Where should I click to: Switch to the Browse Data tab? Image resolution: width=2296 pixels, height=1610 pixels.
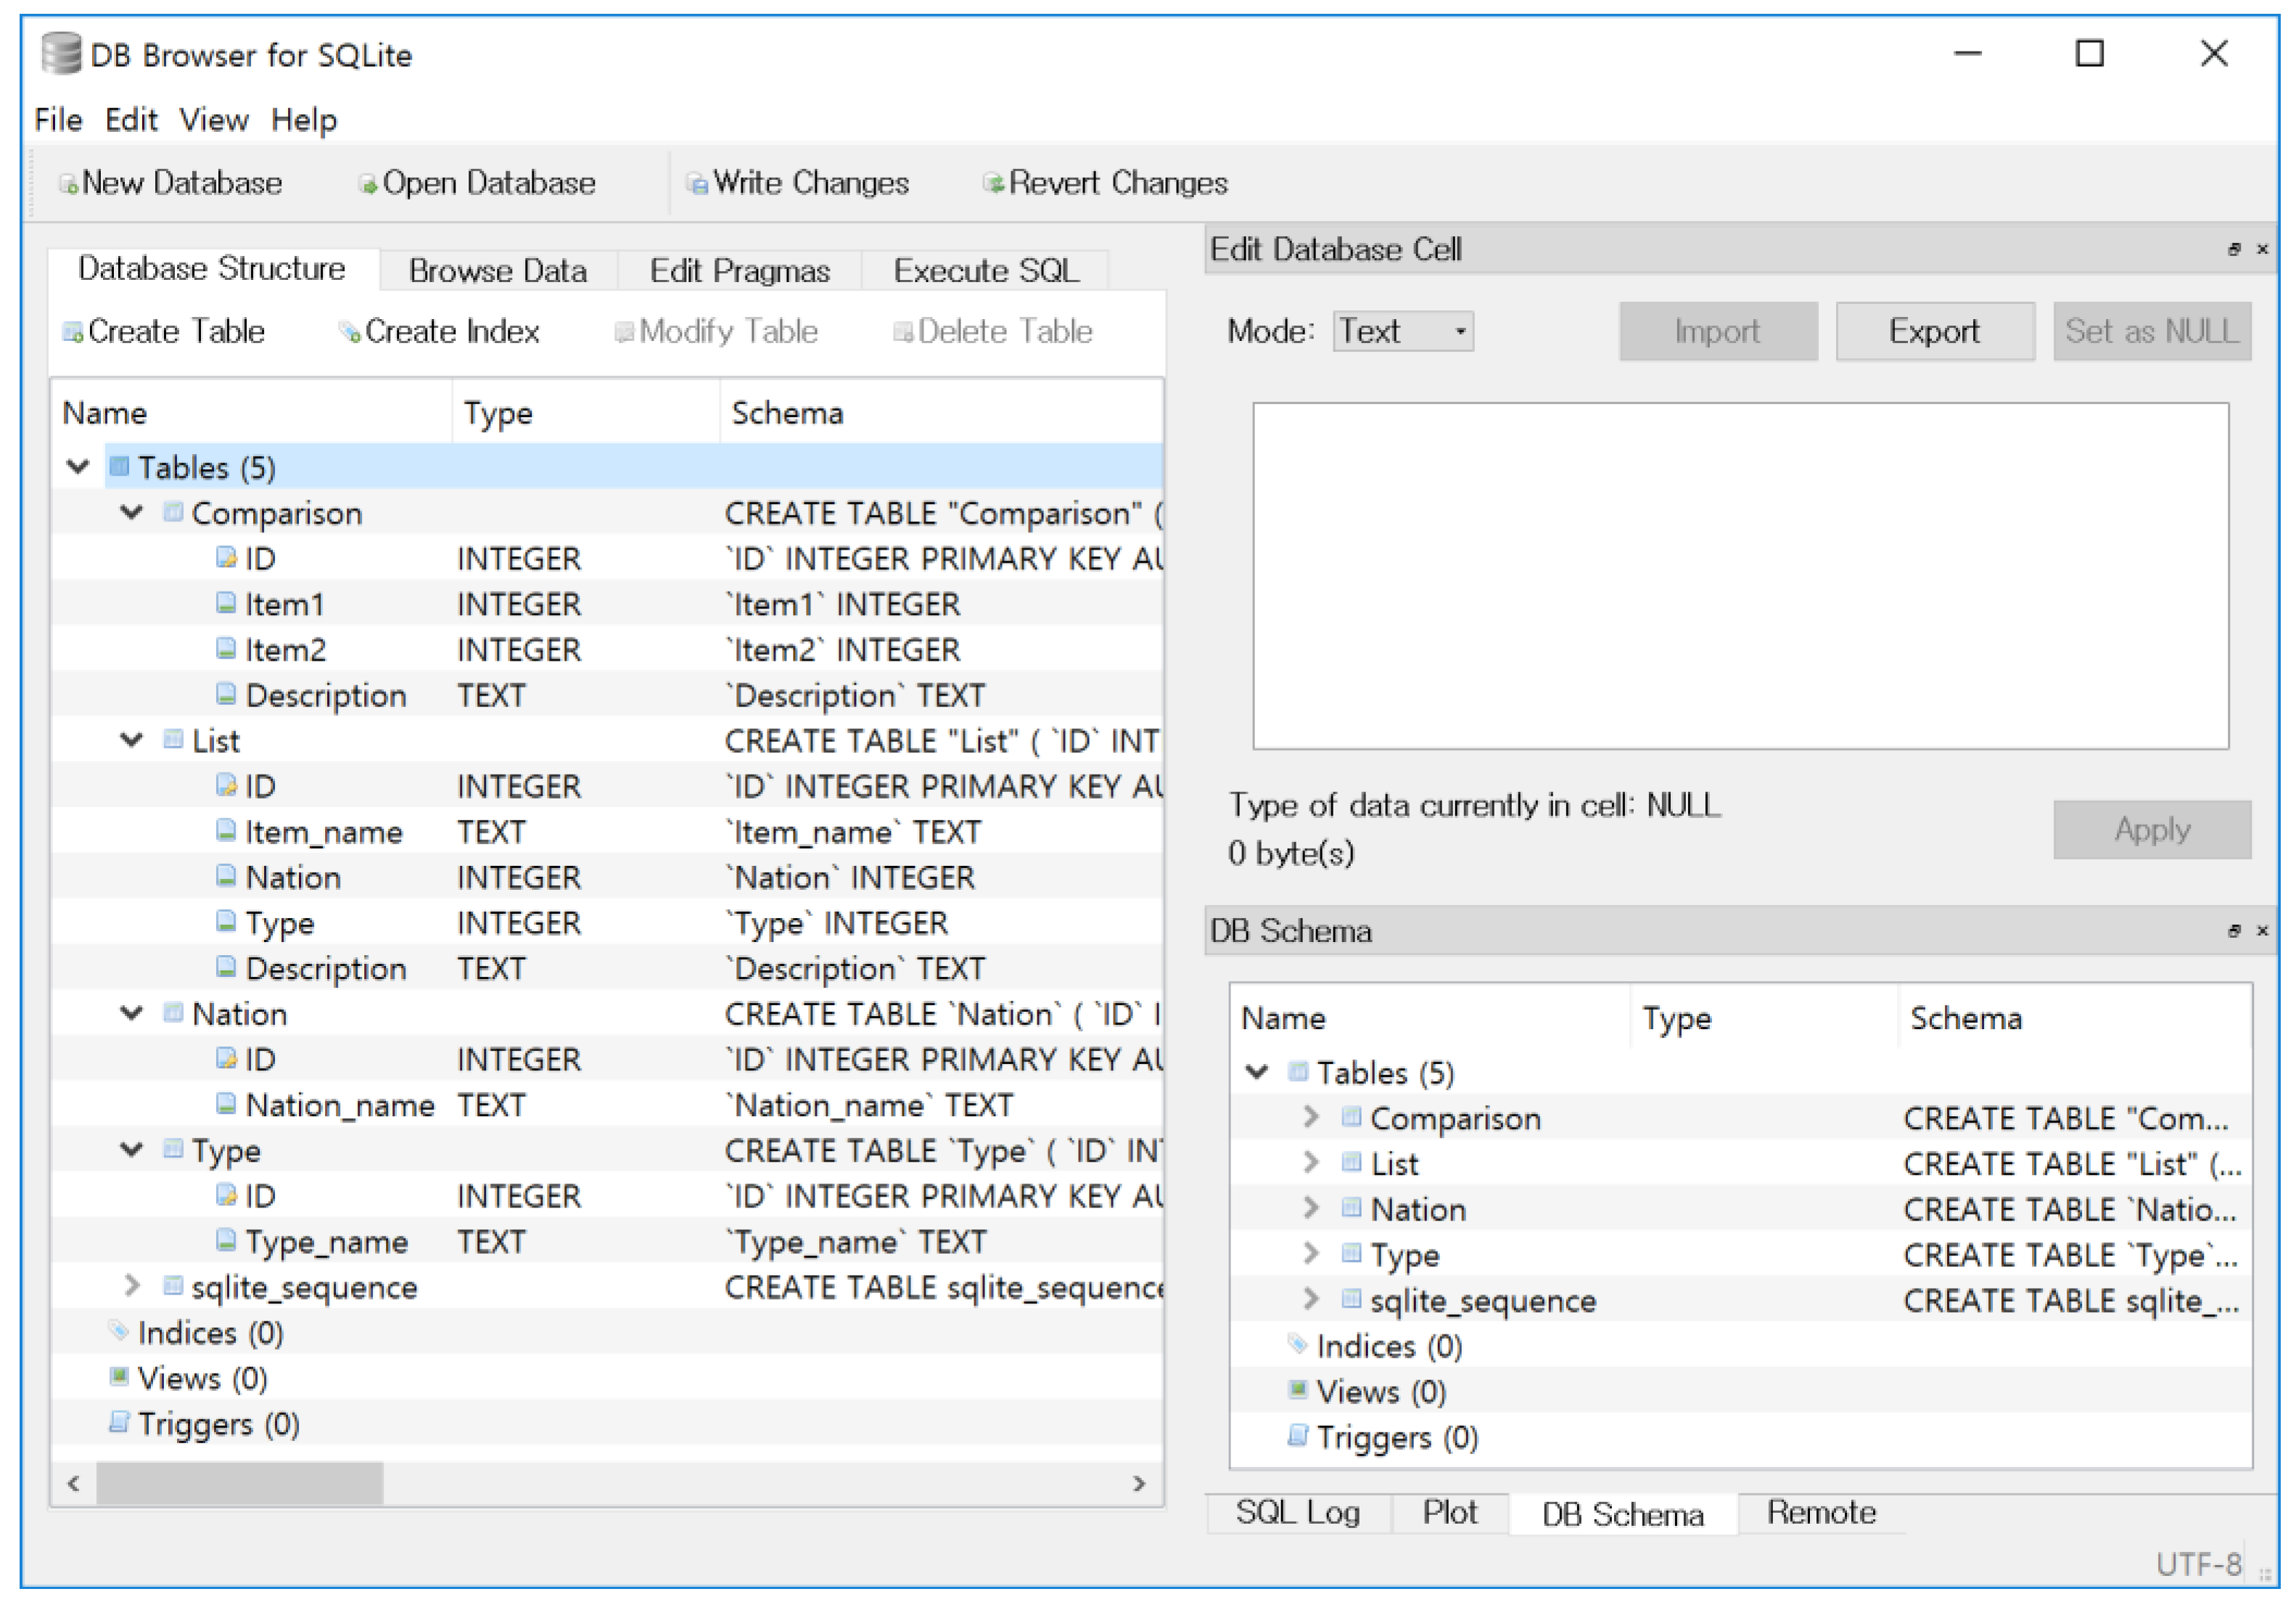coord(498,271)
